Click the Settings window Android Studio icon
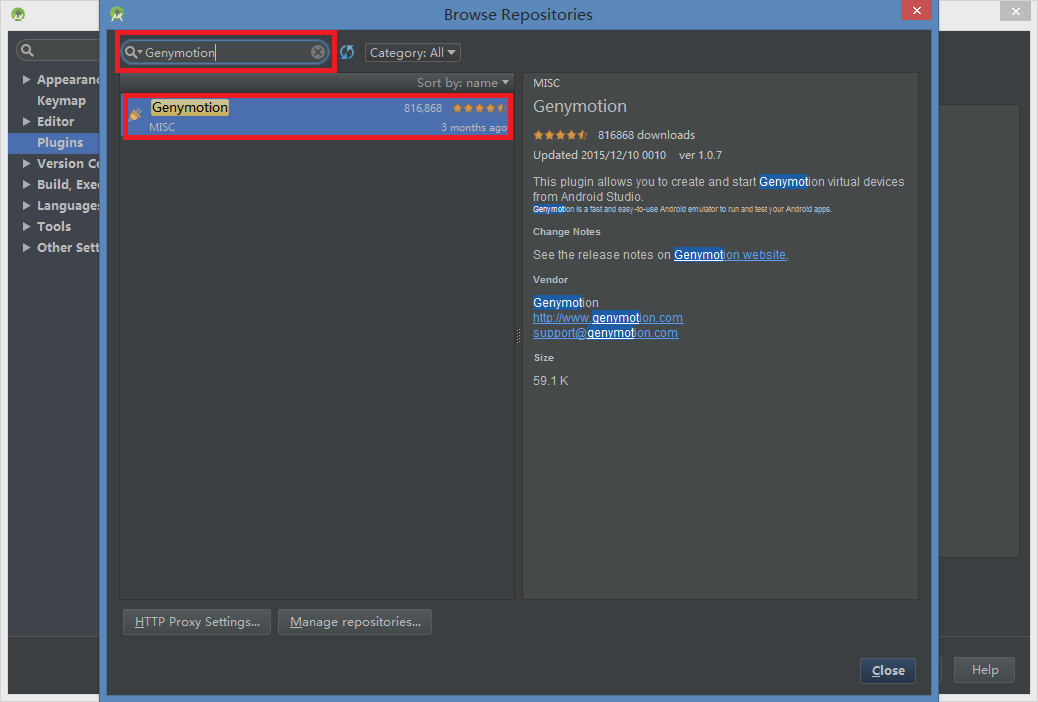Viewport: 1038px width, 702px height. [18, 14]
